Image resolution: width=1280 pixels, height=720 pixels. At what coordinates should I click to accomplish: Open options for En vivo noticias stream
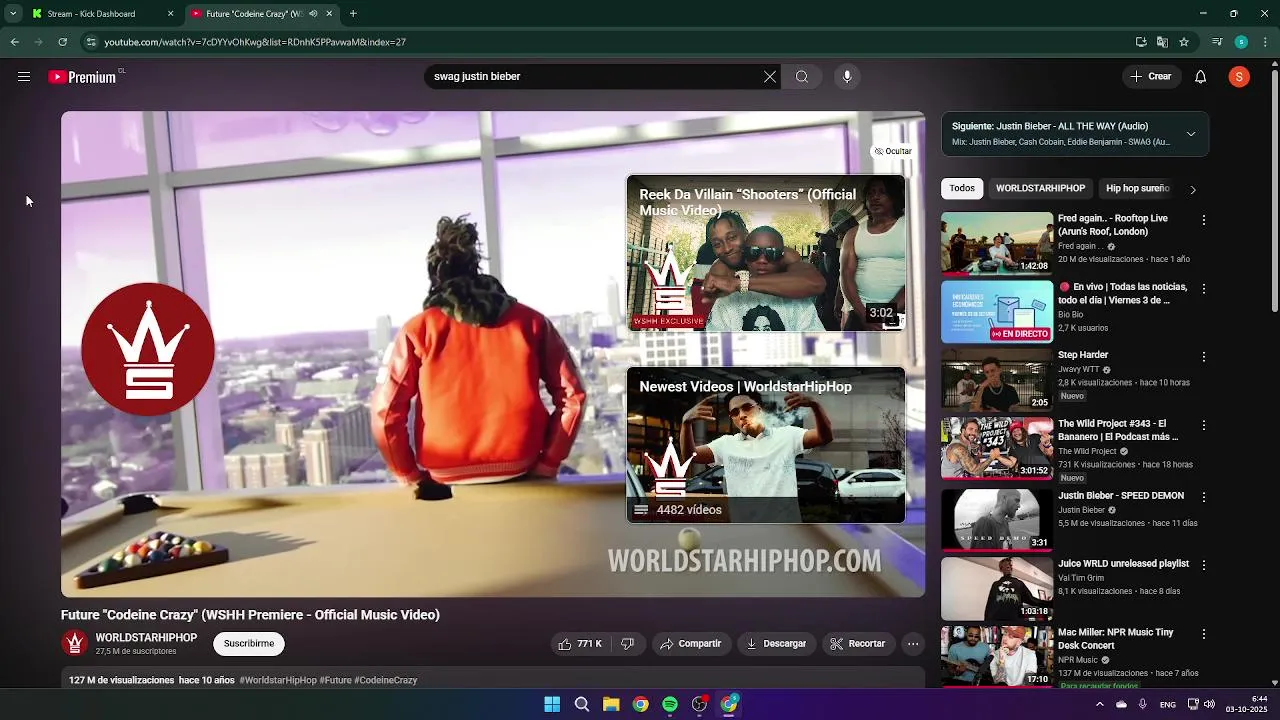point(1204,289)
